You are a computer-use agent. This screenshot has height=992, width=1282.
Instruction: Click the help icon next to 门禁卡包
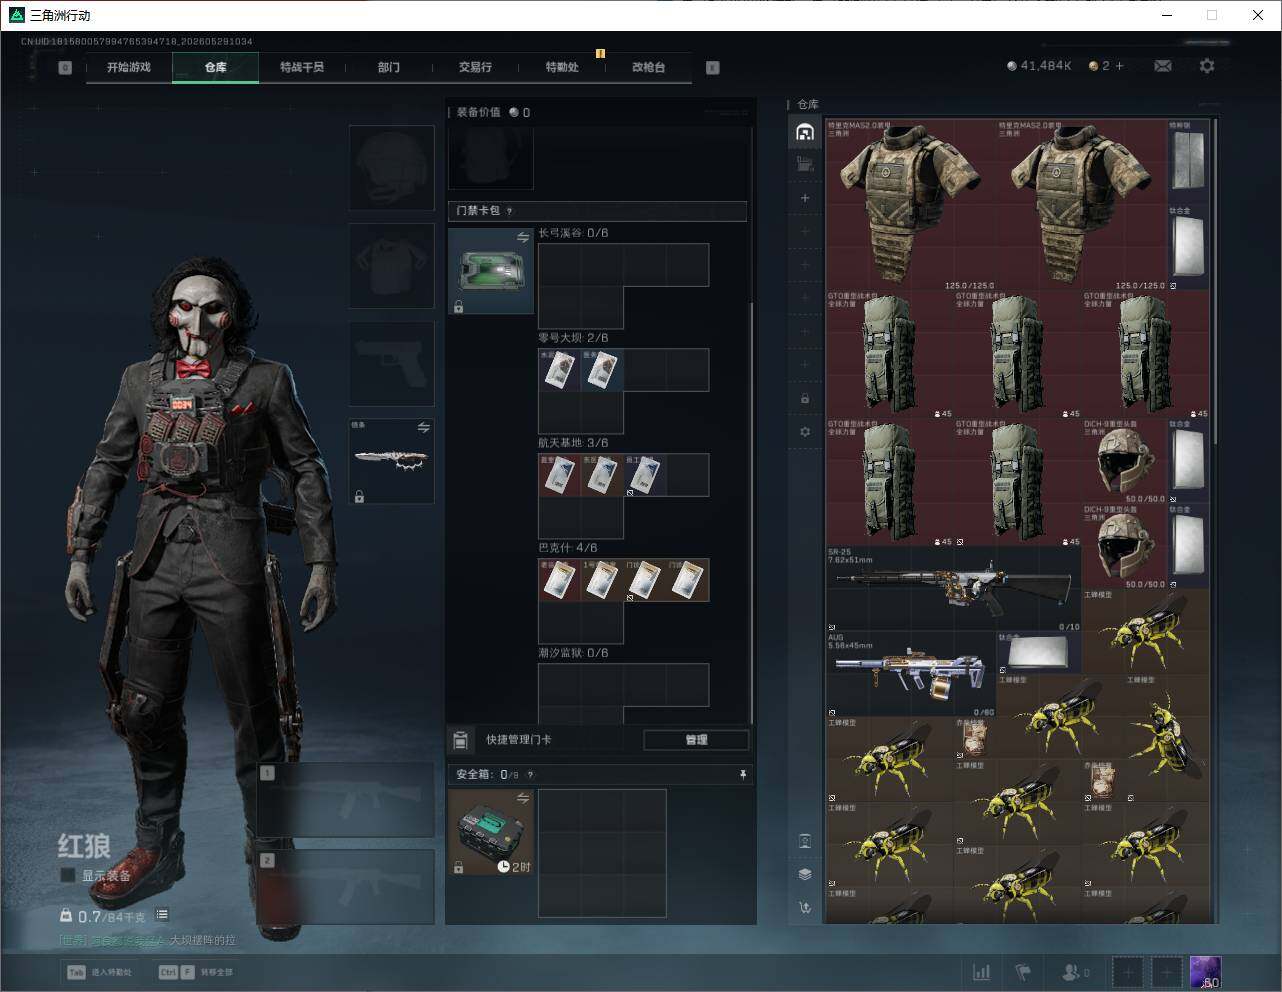click(510, 211)
